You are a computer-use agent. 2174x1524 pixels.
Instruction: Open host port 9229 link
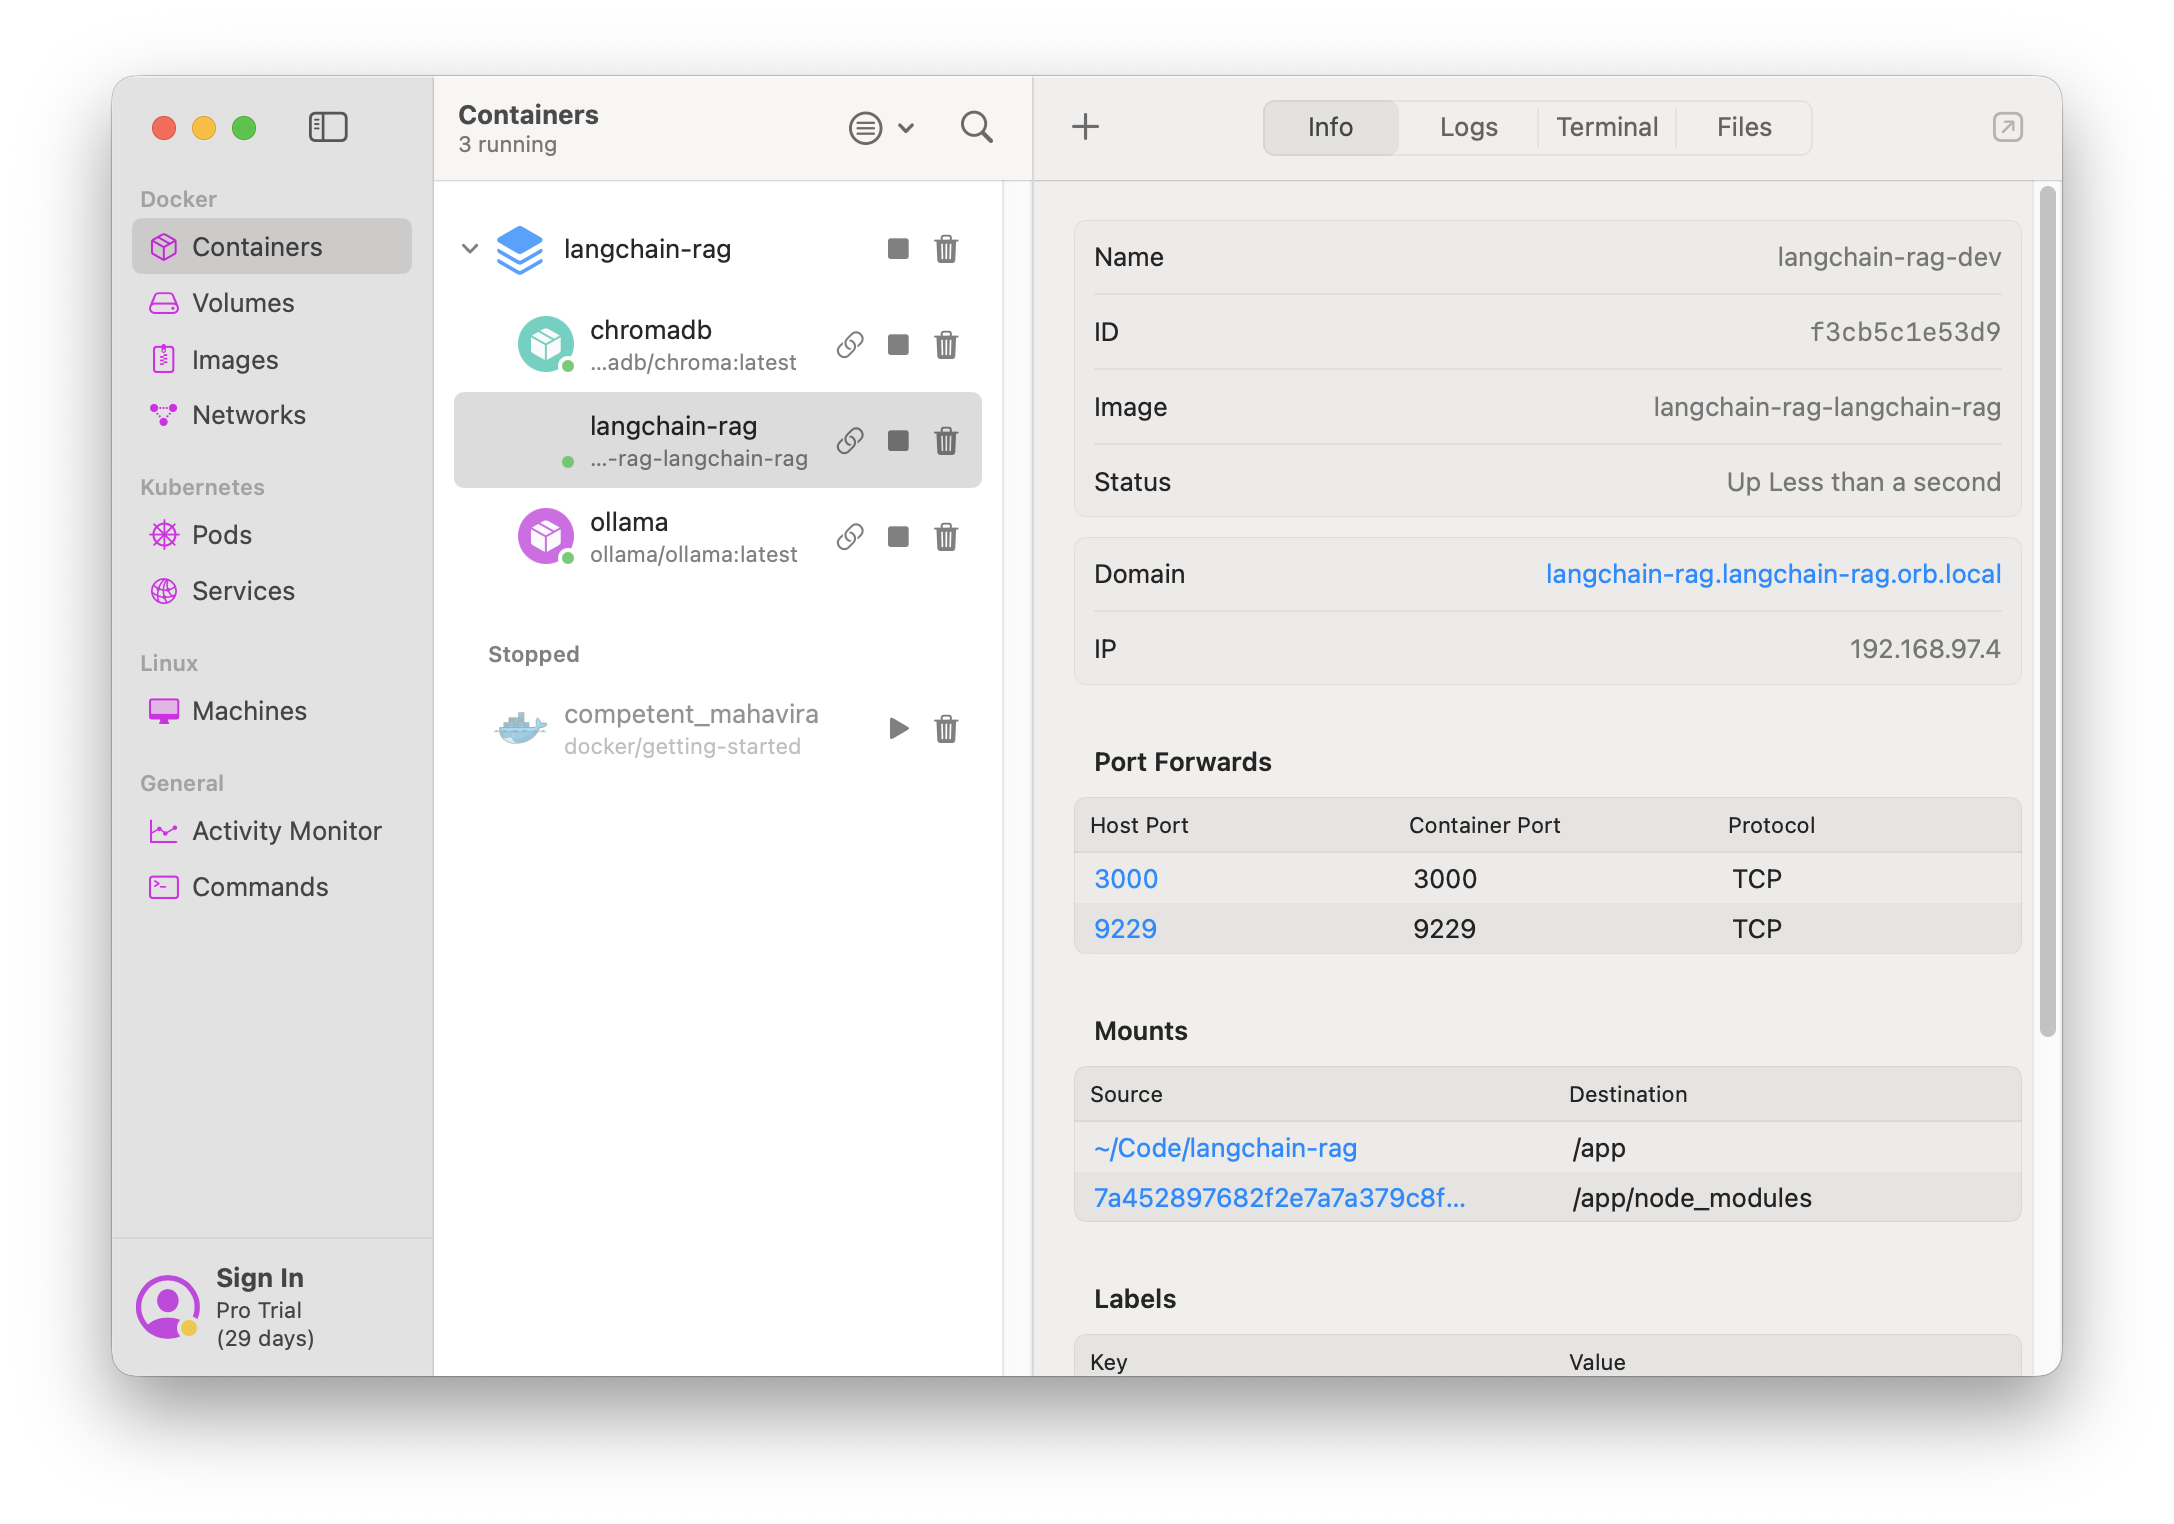coord(1125,929)
